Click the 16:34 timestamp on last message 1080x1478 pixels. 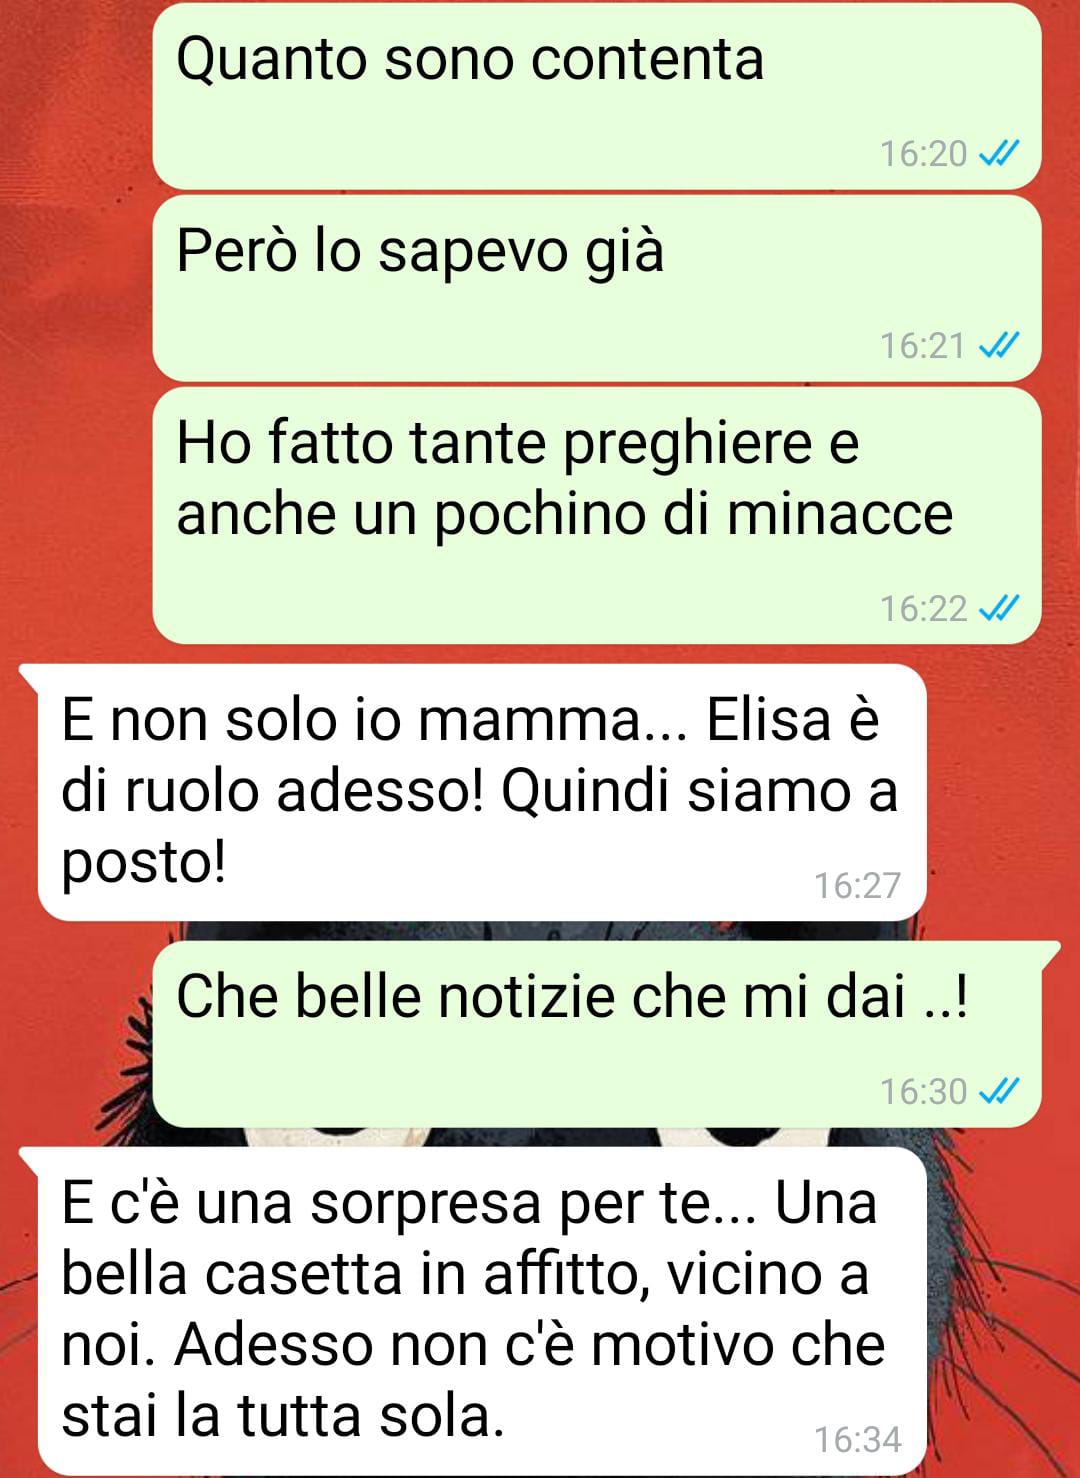(x=857, y=1440)
